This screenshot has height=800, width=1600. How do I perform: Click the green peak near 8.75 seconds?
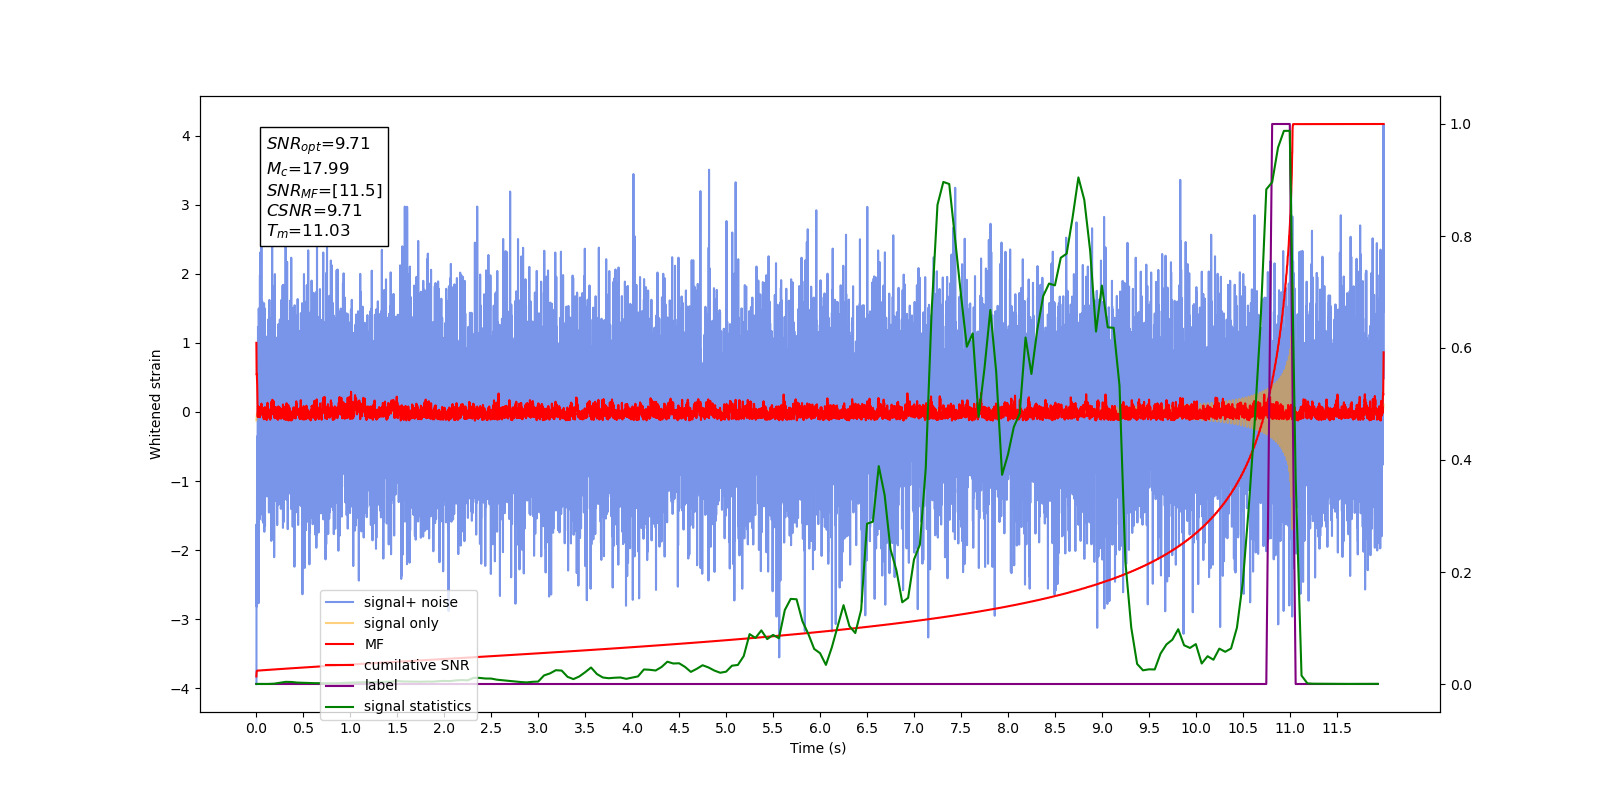pos(1078,179)
